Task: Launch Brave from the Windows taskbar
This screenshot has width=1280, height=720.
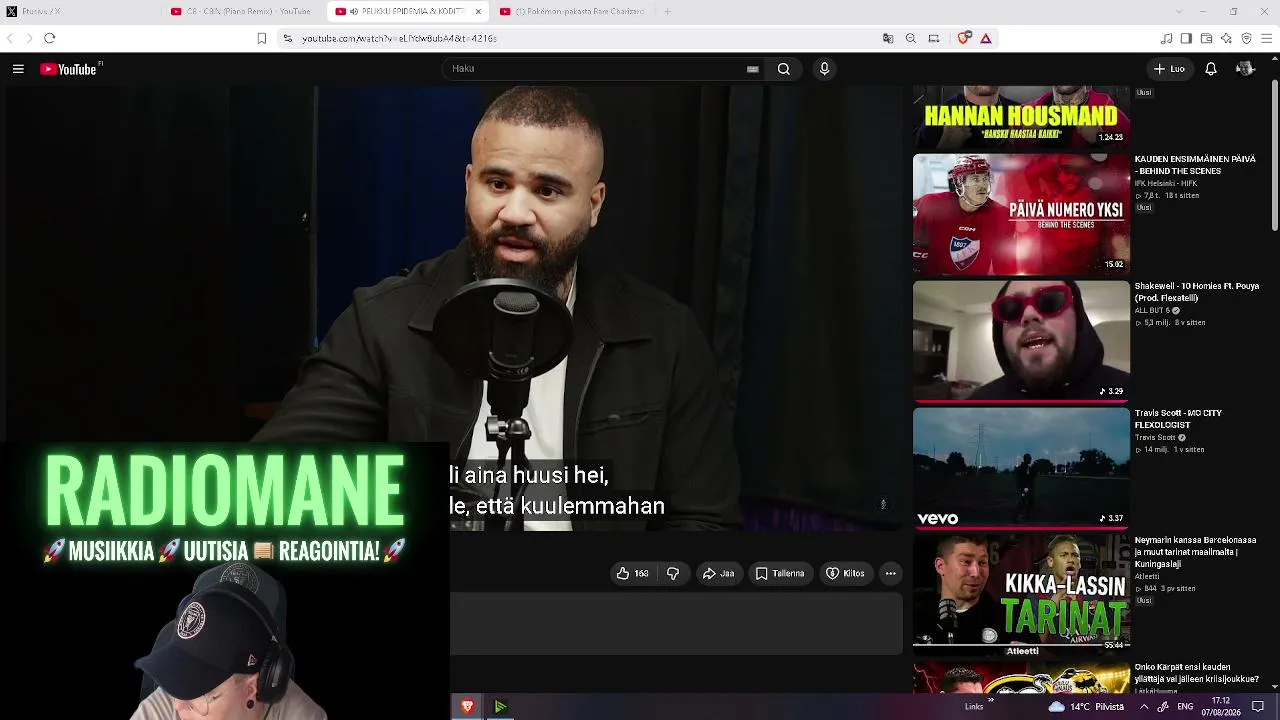Action: (467, 707)
